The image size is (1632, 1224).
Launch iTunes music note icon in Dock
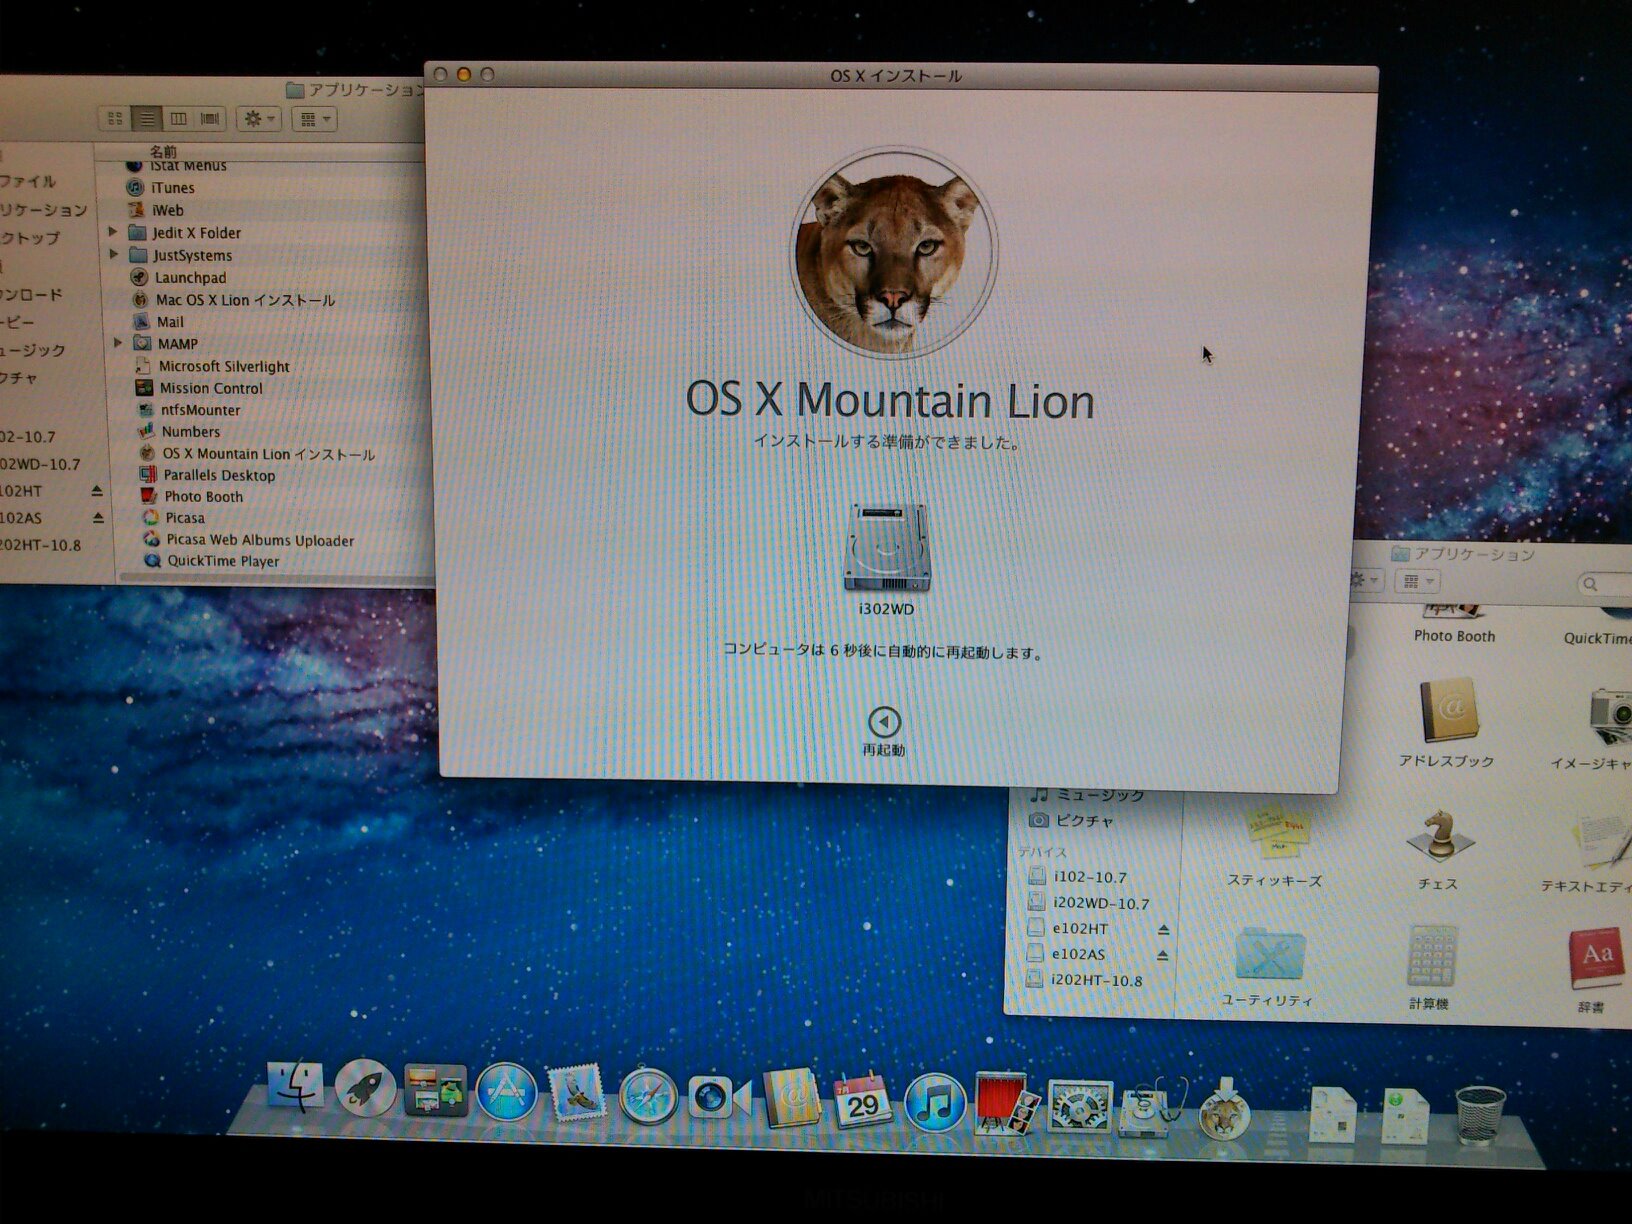935,1102
